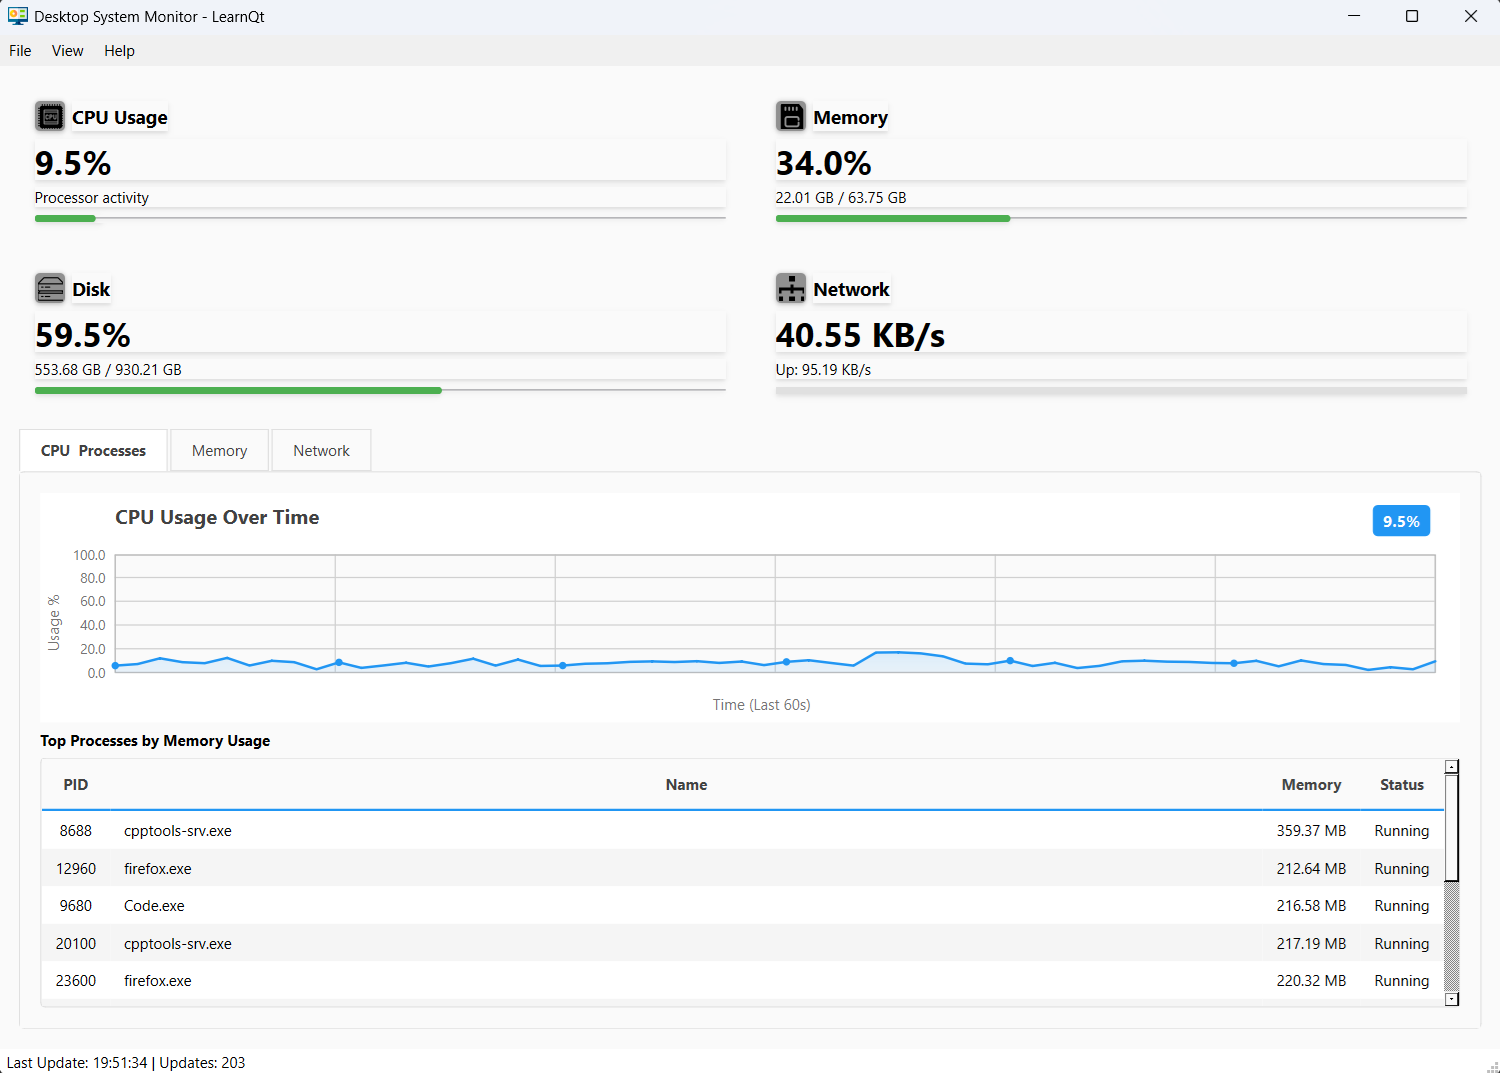The image size is (1500, 1073).
Task: Open the Help menu
Action: tap(119, 51)
